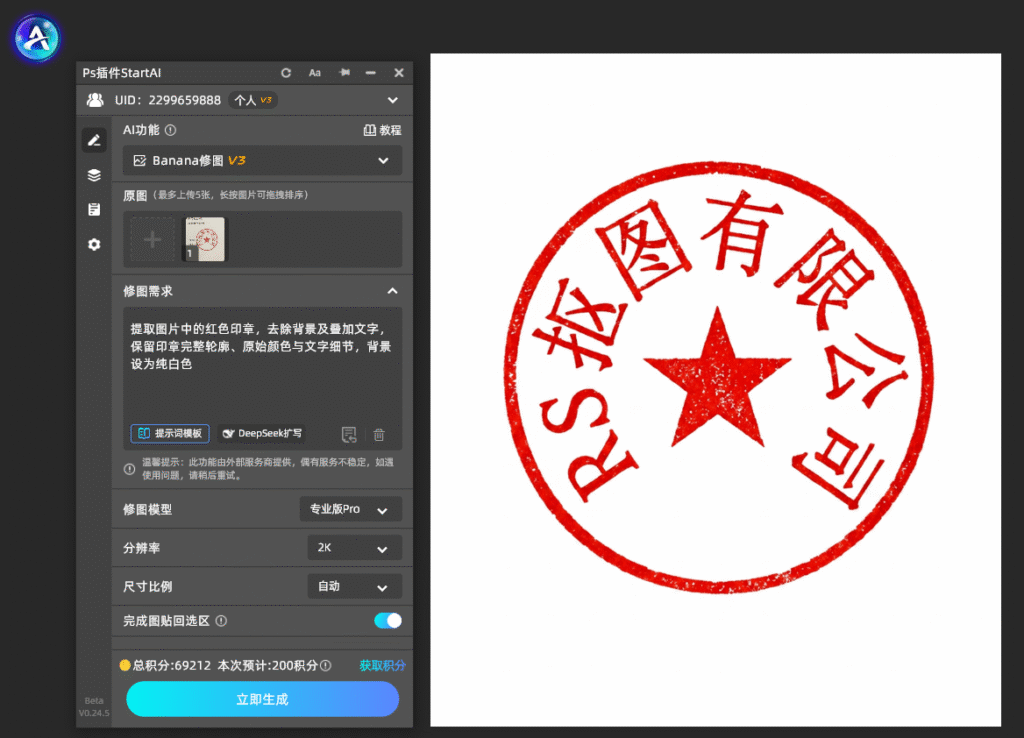Click the warning info icon beside 温馨提示

(129, 469)
